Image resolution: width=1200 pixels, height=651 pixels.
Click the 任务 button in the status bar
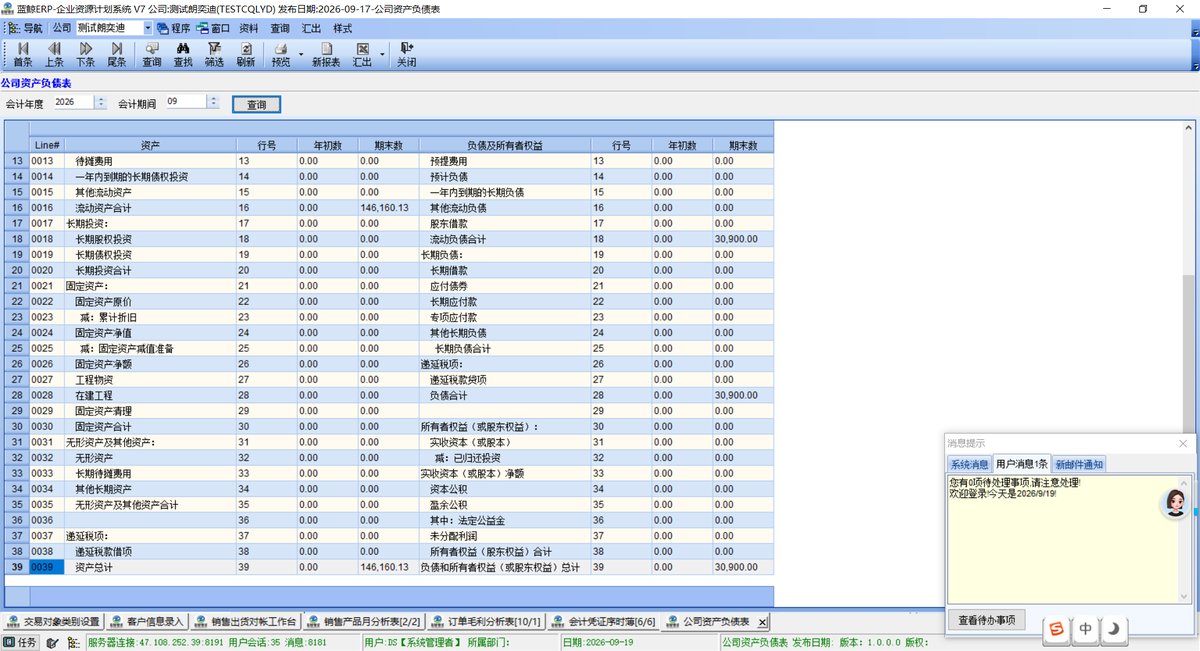click(x=21, y=643)
